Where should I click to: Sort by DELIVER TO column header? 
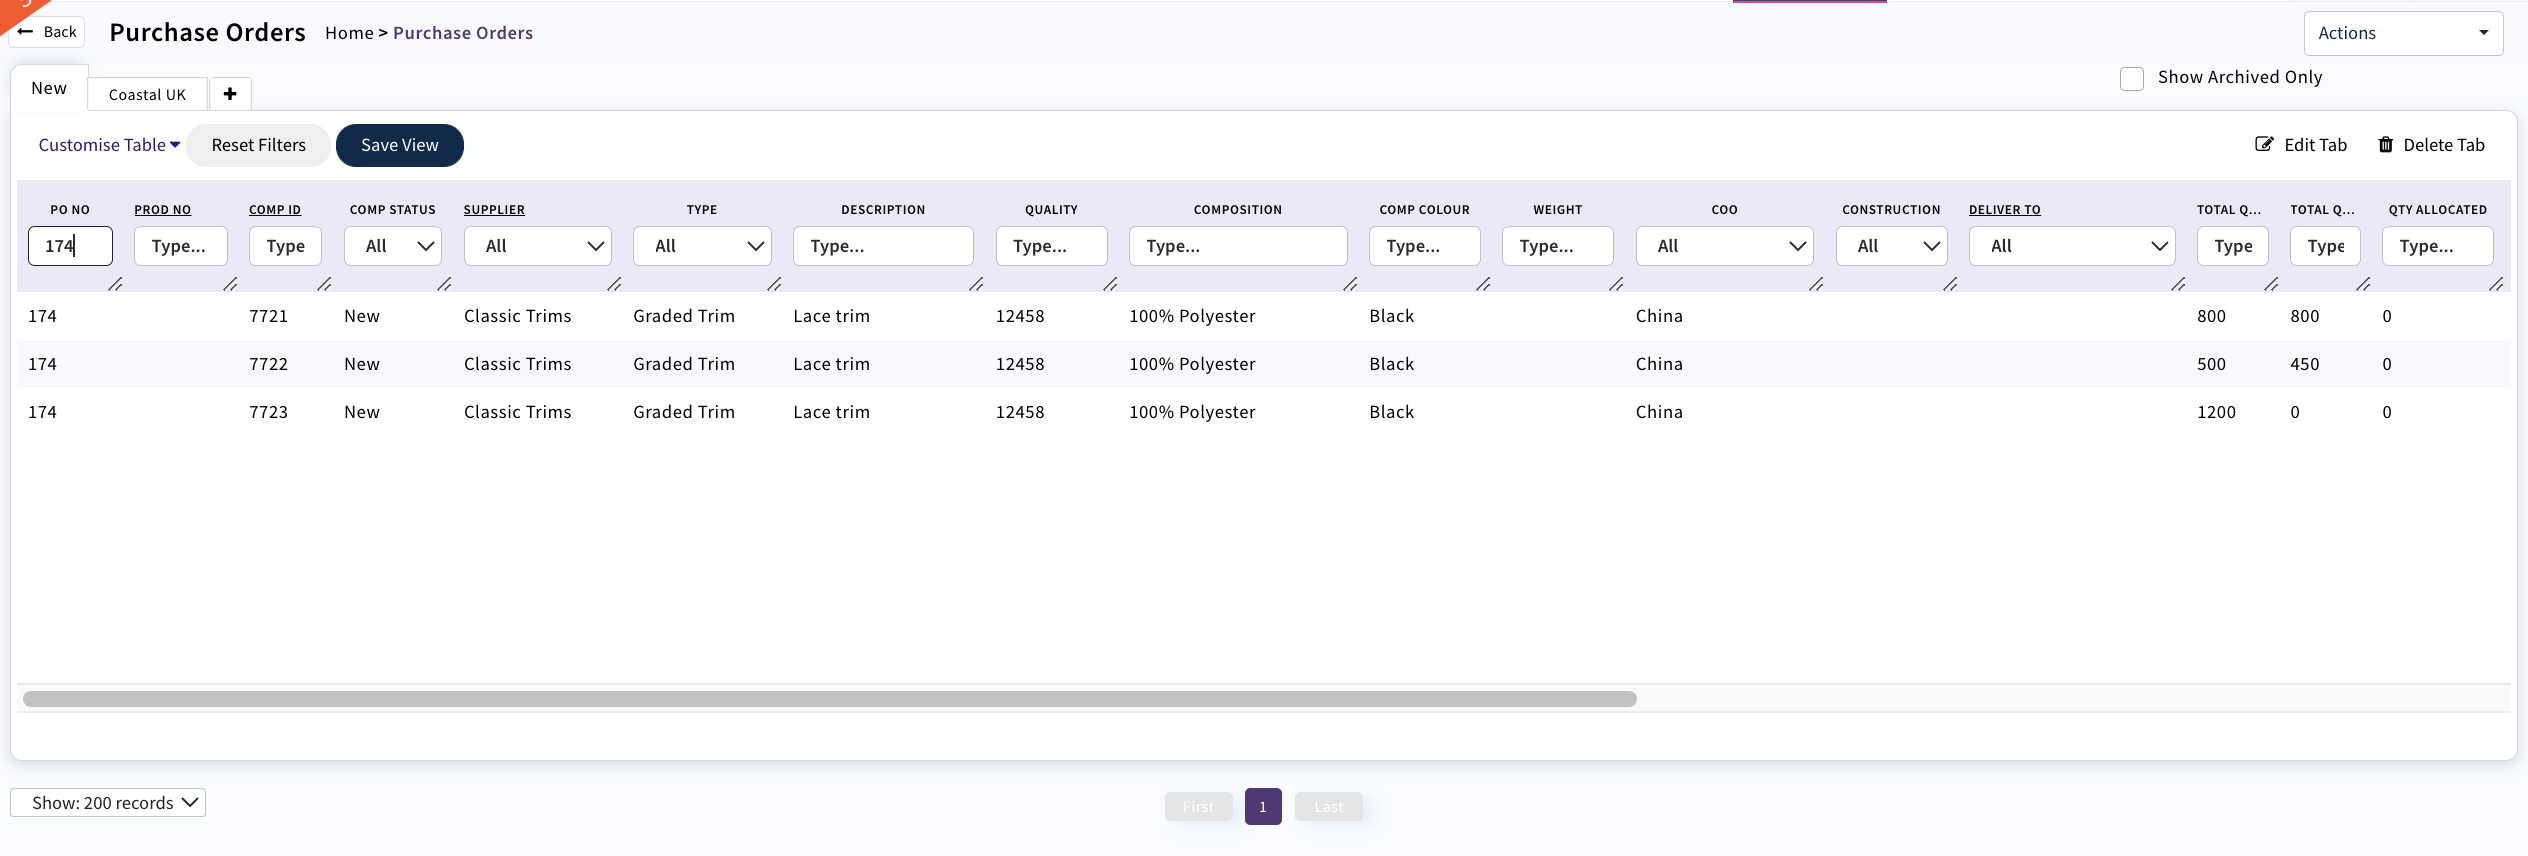(2005, 210)
